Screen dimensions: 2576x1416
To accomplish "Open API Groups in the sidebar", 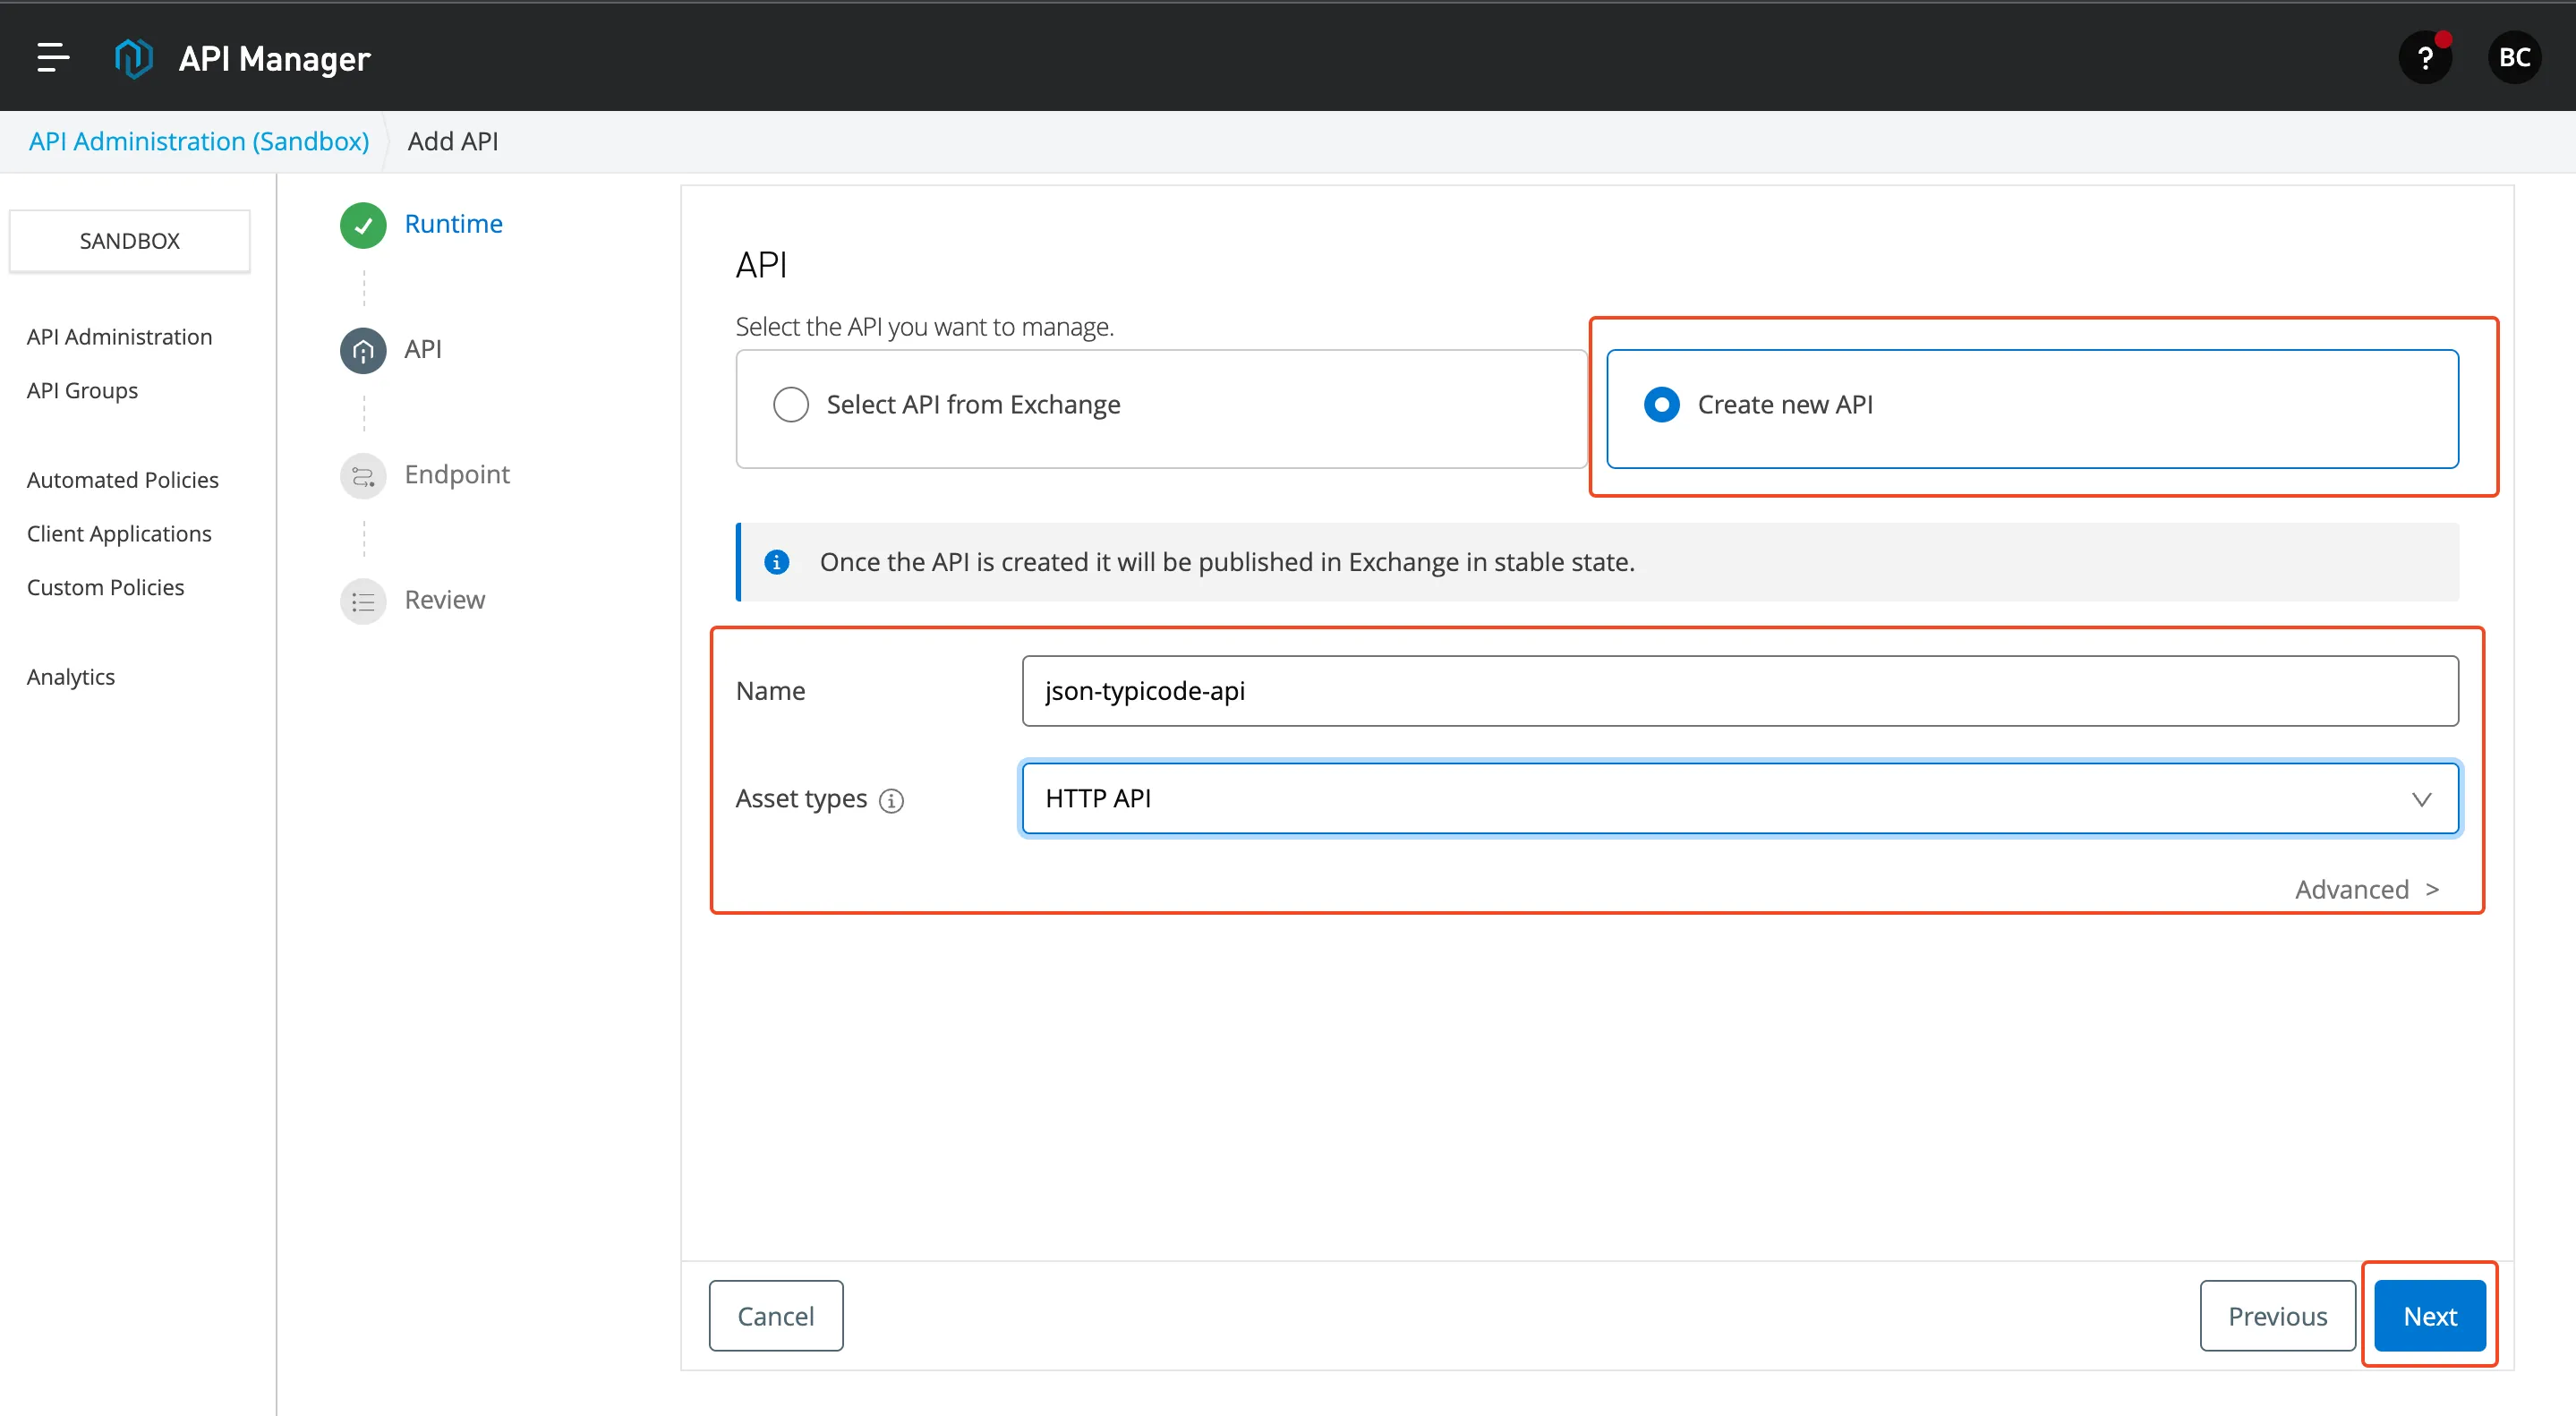I will pyautogui.click(x=82, y=391).
